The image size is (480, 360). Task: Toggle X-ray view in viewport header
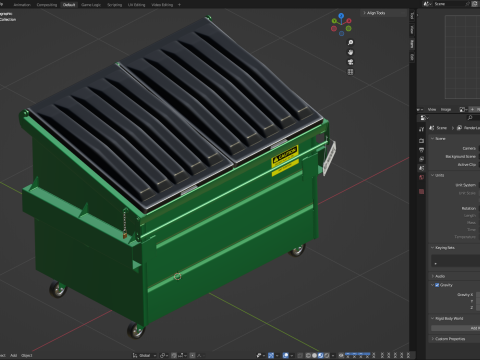point(300,355)
